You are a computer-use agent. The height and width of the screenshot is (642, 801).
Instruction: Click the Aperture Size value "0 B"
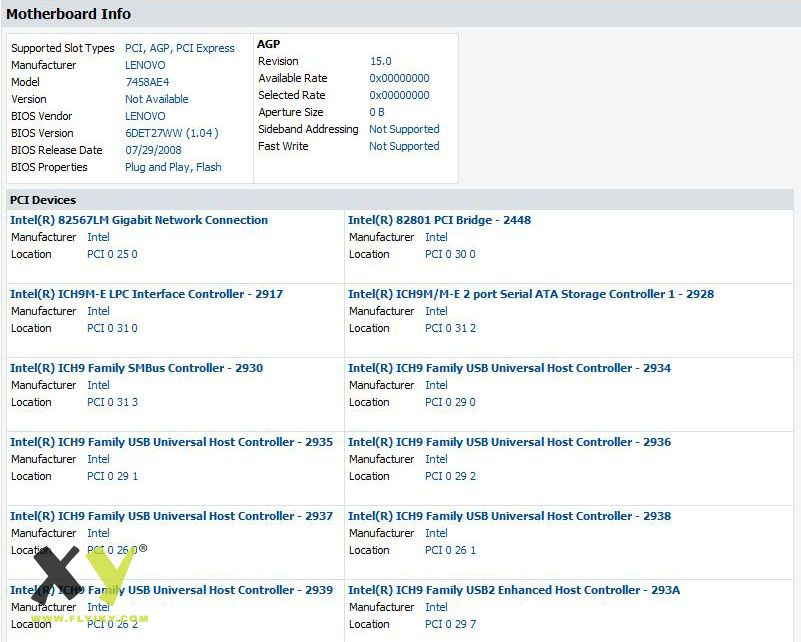(x=377, y=112)
